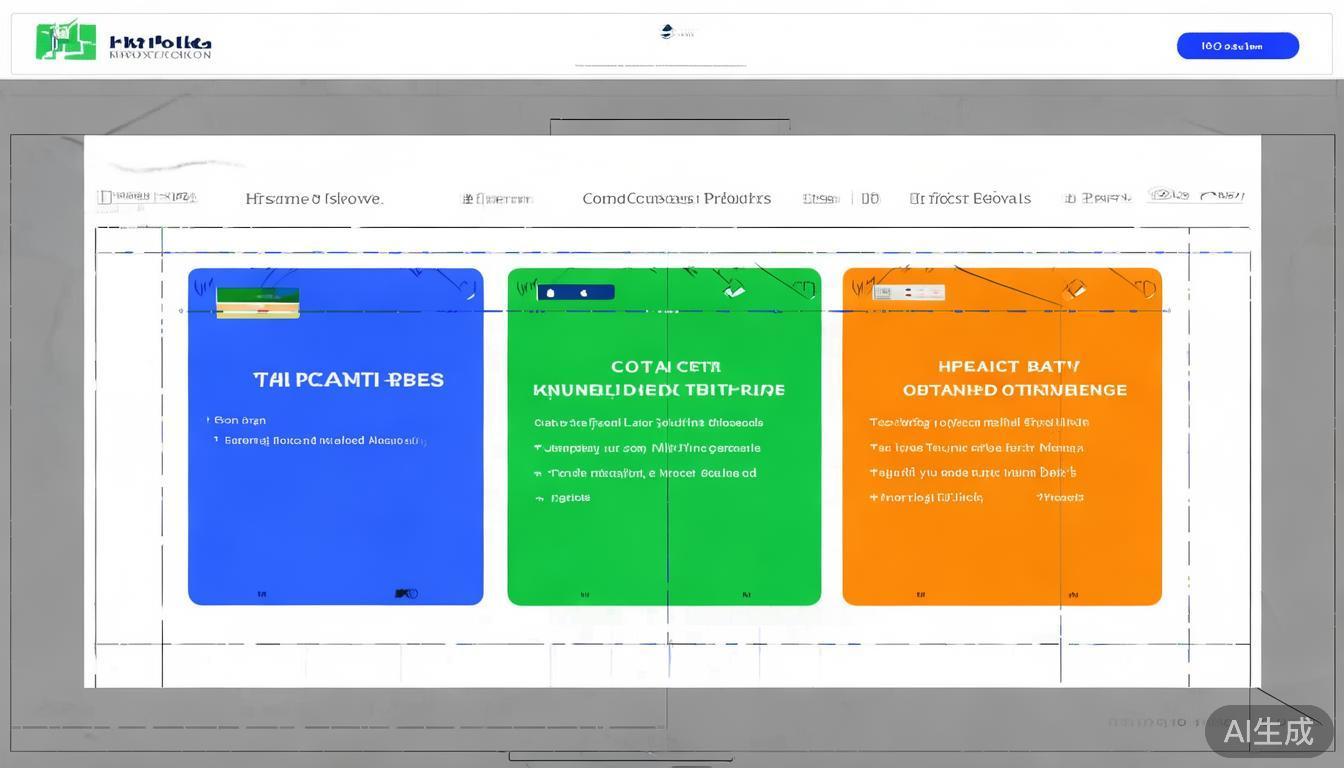Select the "Hrsame o Islowe." navigation link
Viewport: 1344px width, 768px height.
(314, 199)
